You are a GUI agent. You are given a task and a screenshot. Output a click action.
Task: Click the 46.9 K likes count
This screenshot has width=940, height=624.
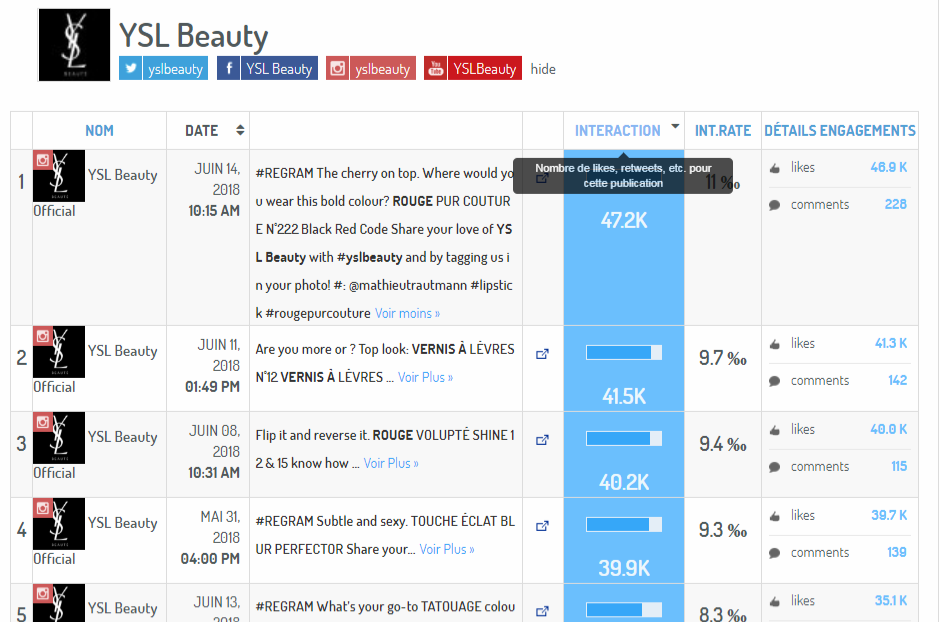click(888, 167)
